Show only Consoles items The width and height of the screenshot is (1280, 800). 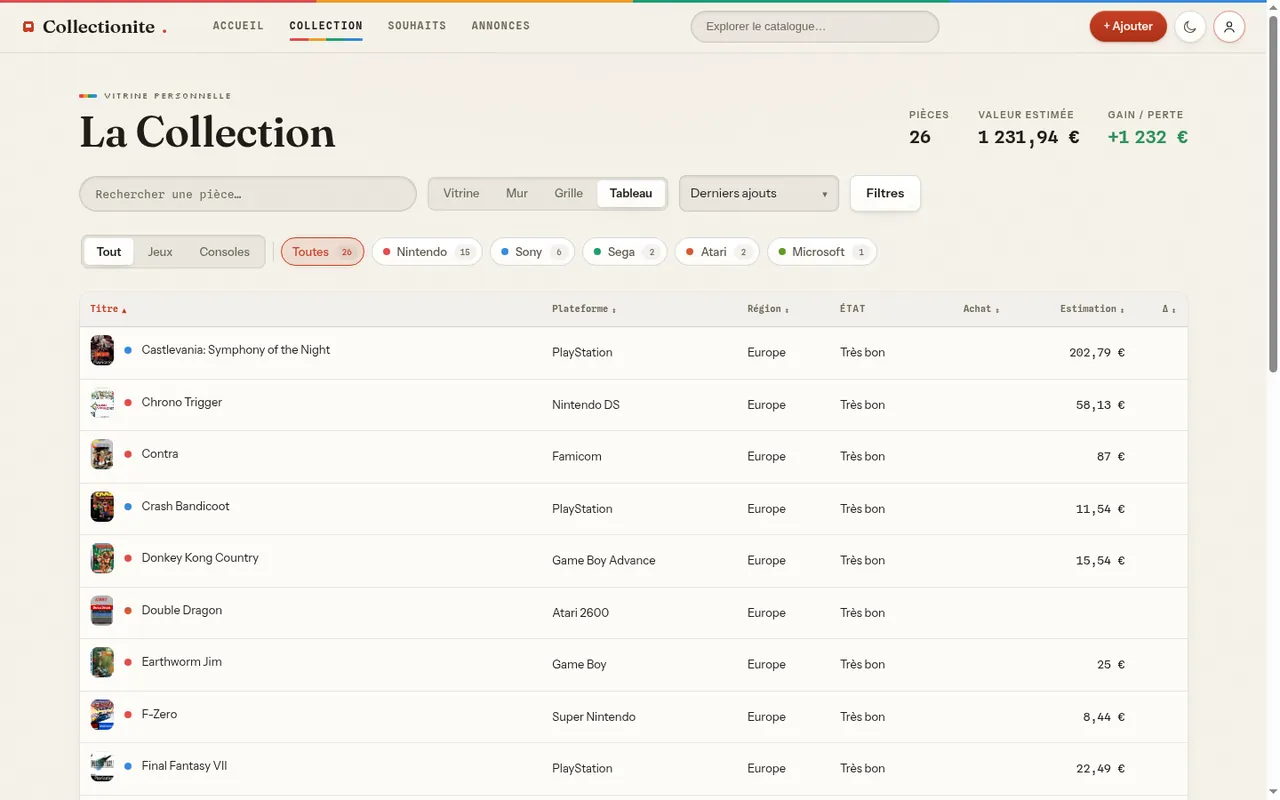point(224,252)
